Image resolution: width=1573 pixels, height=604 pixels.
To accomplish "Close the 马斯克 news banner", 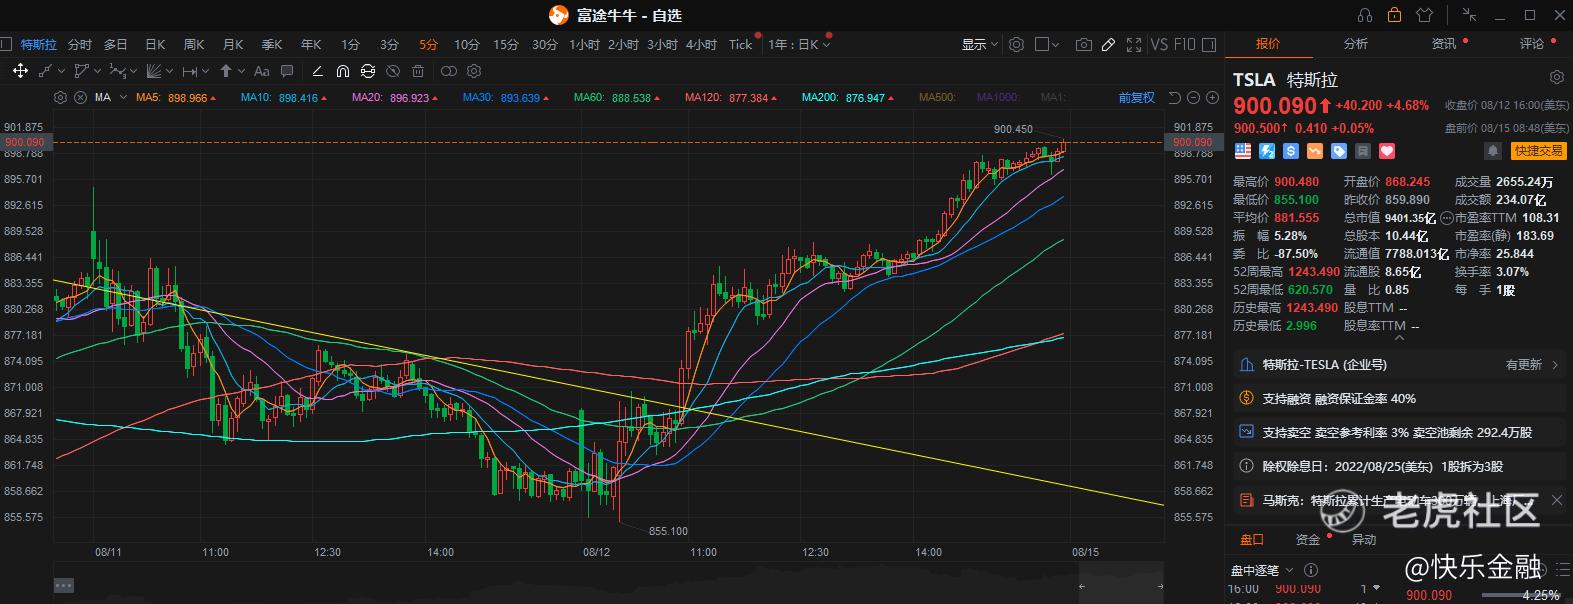I will click(x=1557, y=500).
